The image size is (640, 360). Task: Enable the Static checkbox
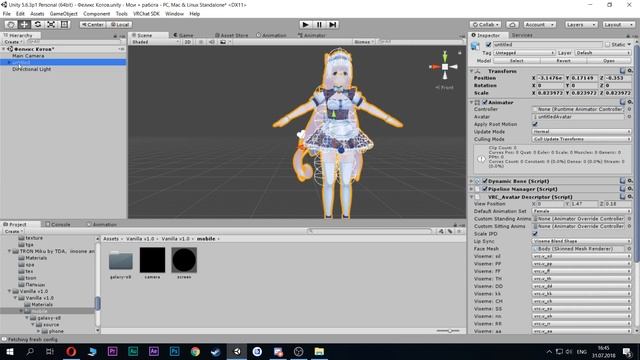point(607,44)
